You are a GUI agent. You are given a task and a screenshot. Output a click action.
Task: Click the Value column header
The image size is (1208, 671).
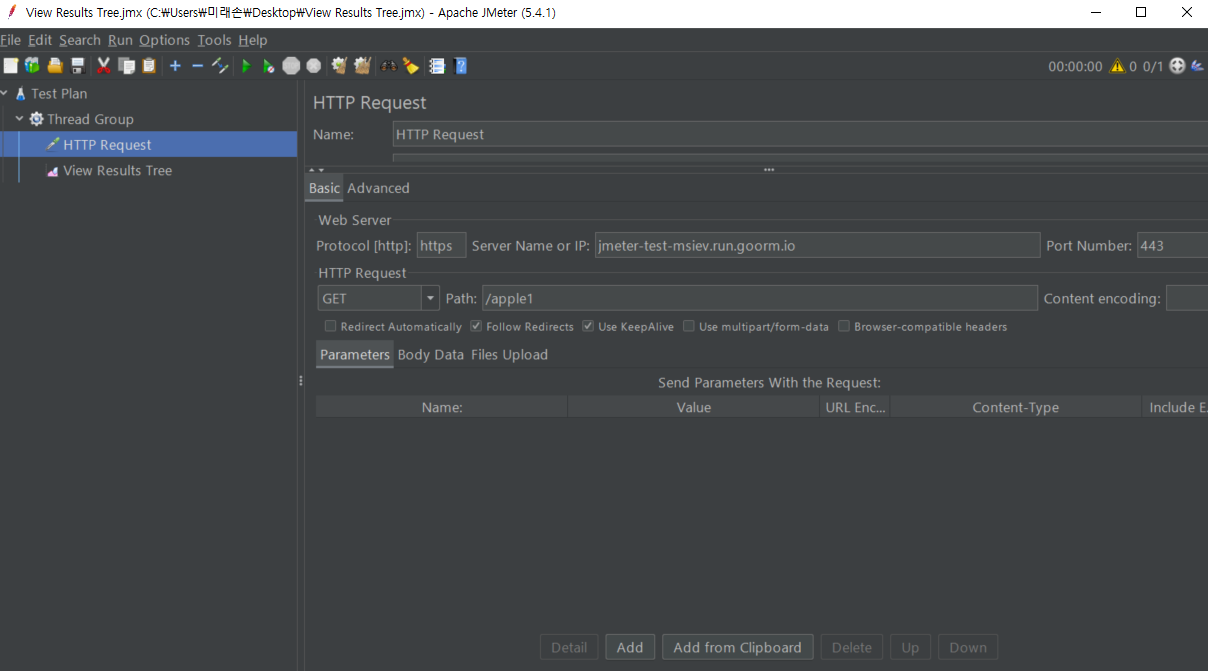click(693, 407)
